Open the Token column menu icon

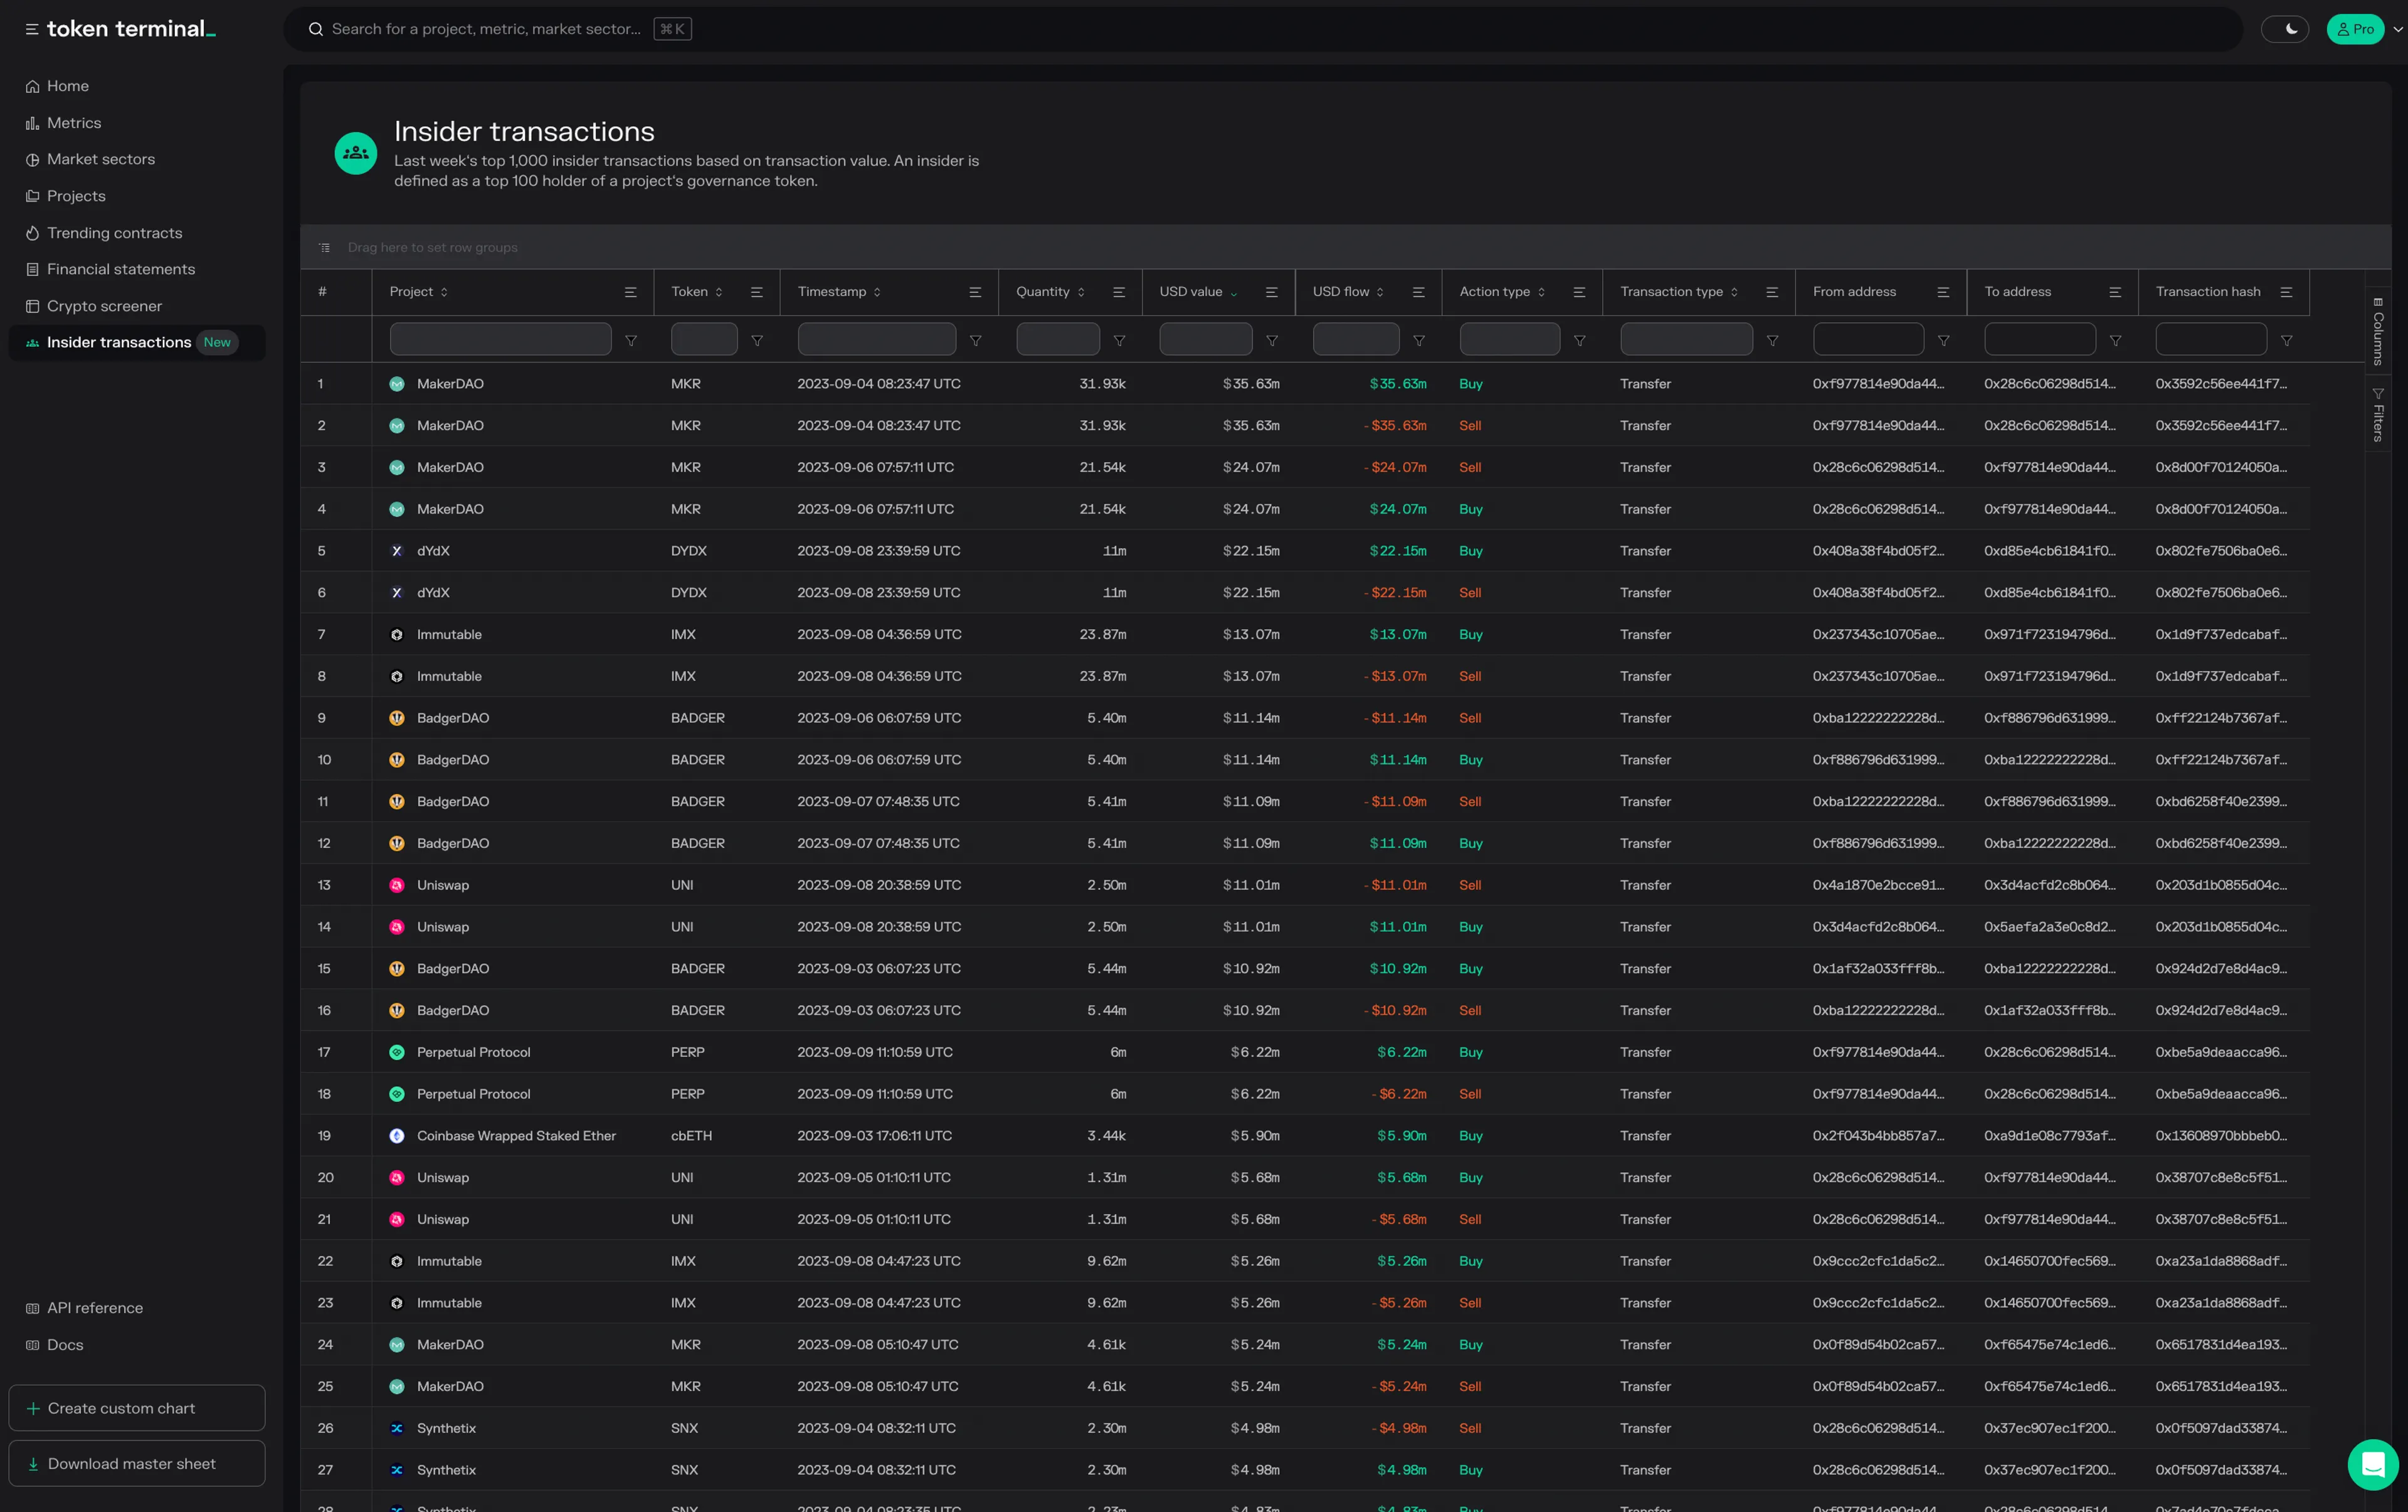757,292
